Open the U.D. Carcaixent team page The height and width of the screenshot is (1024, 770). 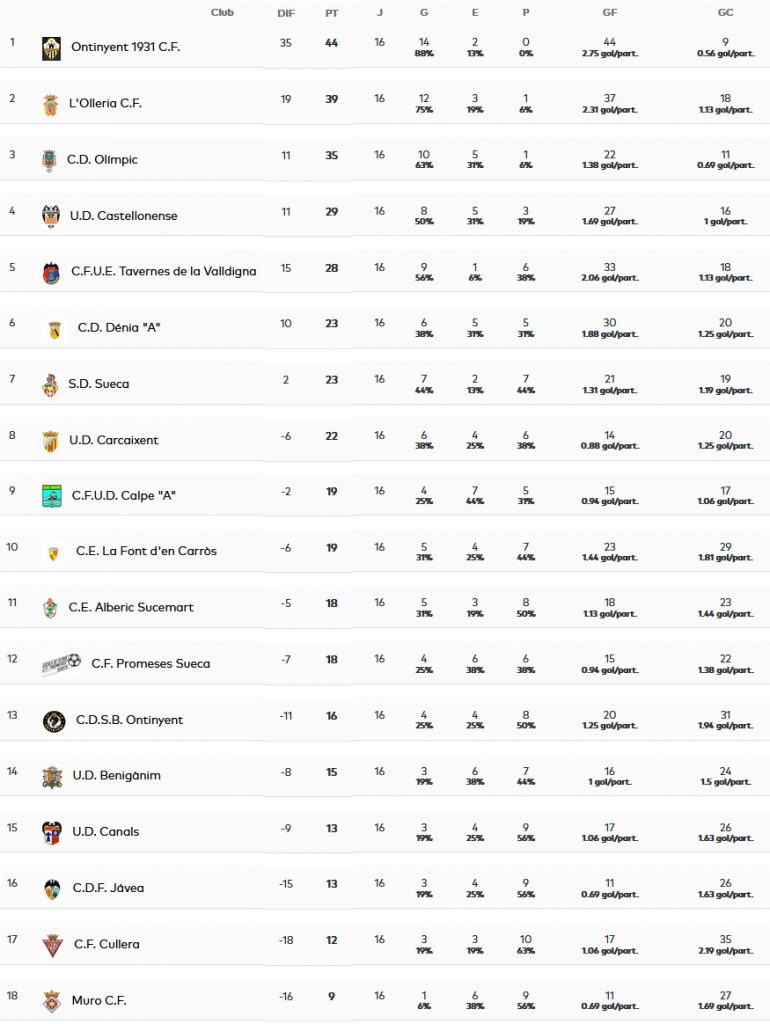[x=113, y=440]
